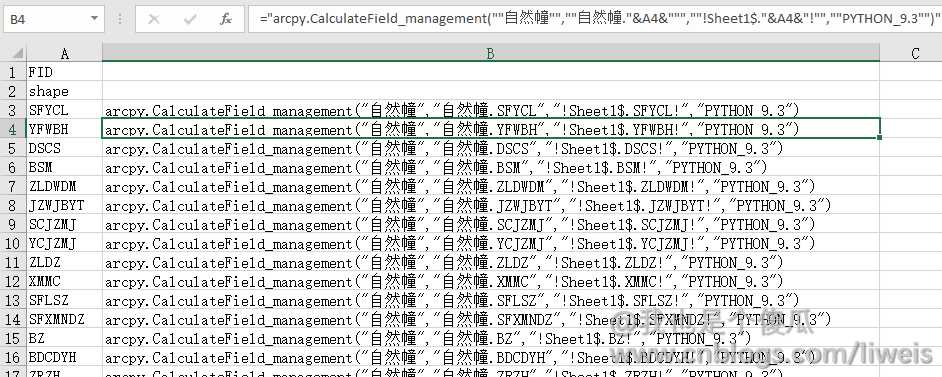
Task: Click the ZLDWDM arcpy formula cell in column B
Action: [x=491, y=186]
